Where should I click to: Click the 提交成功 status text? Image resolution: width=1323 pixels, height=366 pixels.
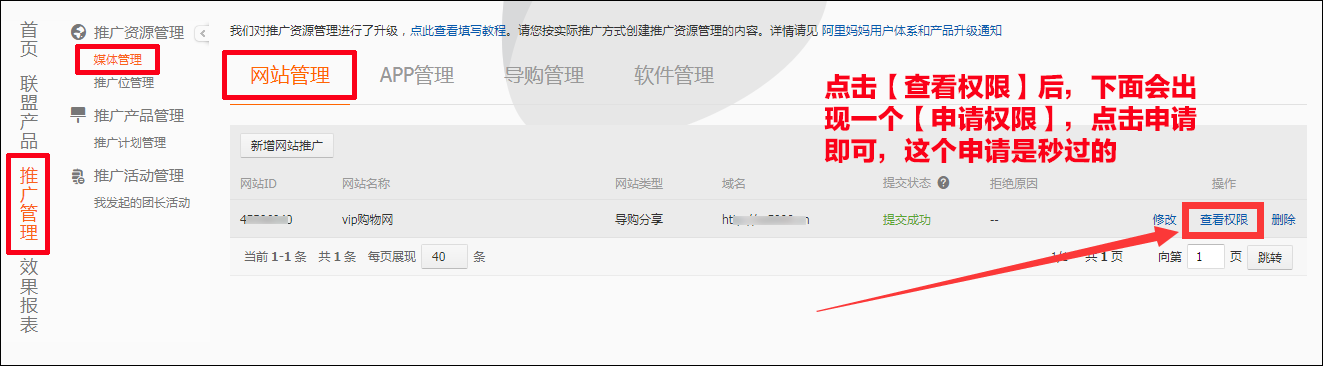pyautogui.click(x=906, y=219)
